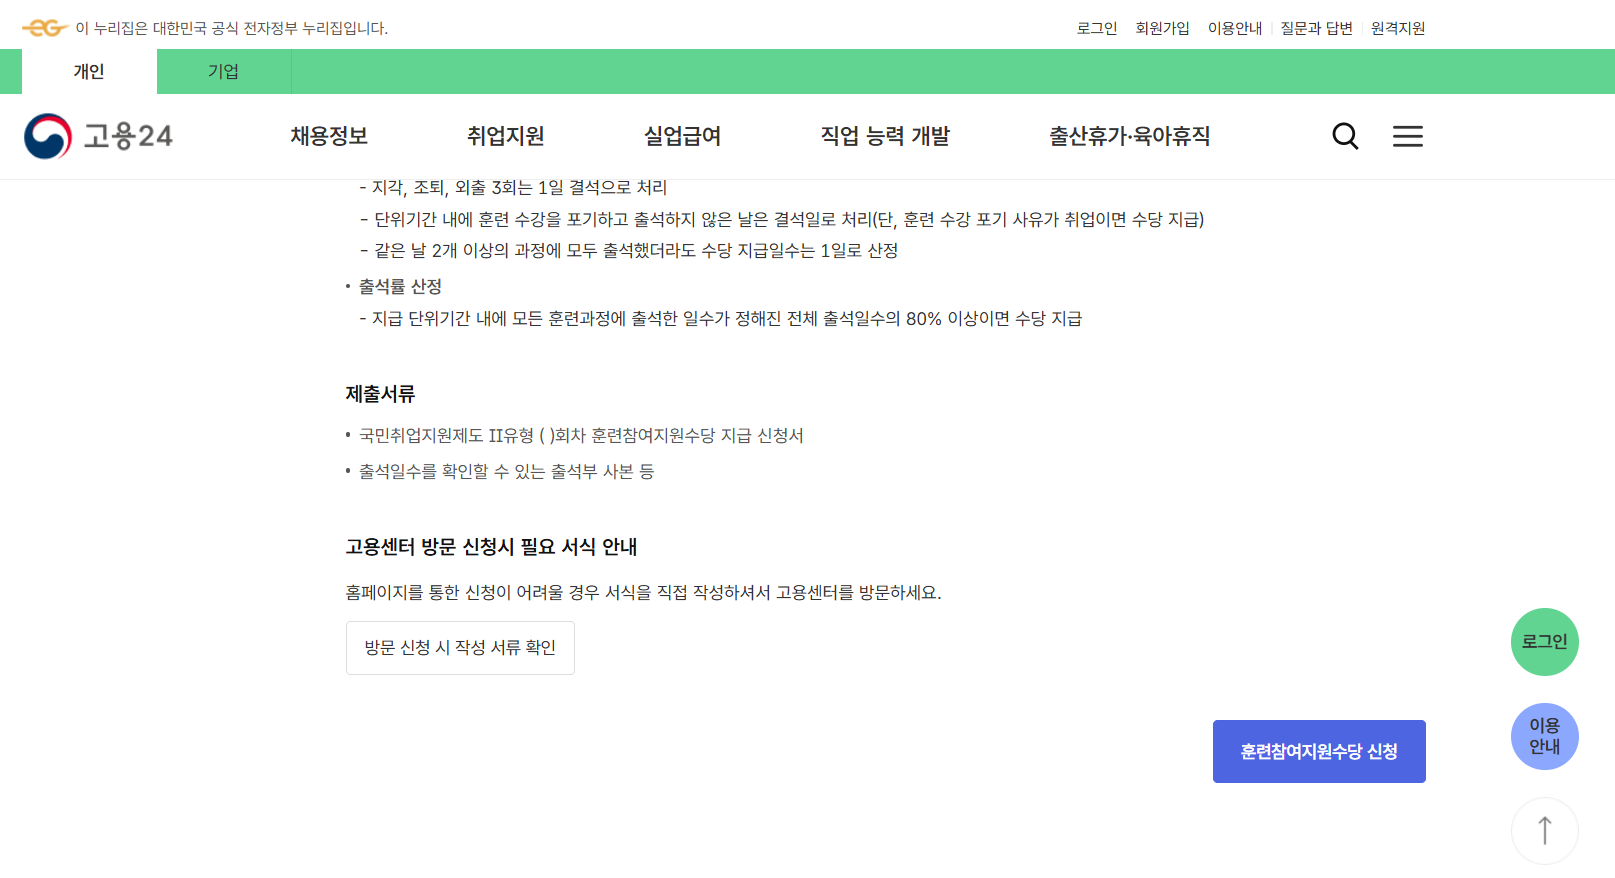Click the 출석부 사본 등 bullet line
1615x878 pixels.
[x=506, y=472]
